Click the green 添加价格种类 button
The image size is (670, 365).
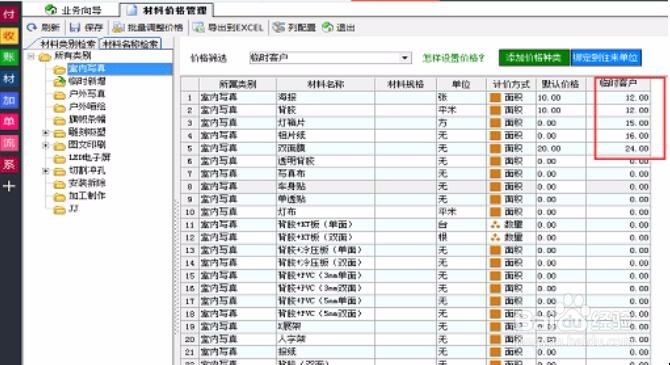[x=534, y=58]
